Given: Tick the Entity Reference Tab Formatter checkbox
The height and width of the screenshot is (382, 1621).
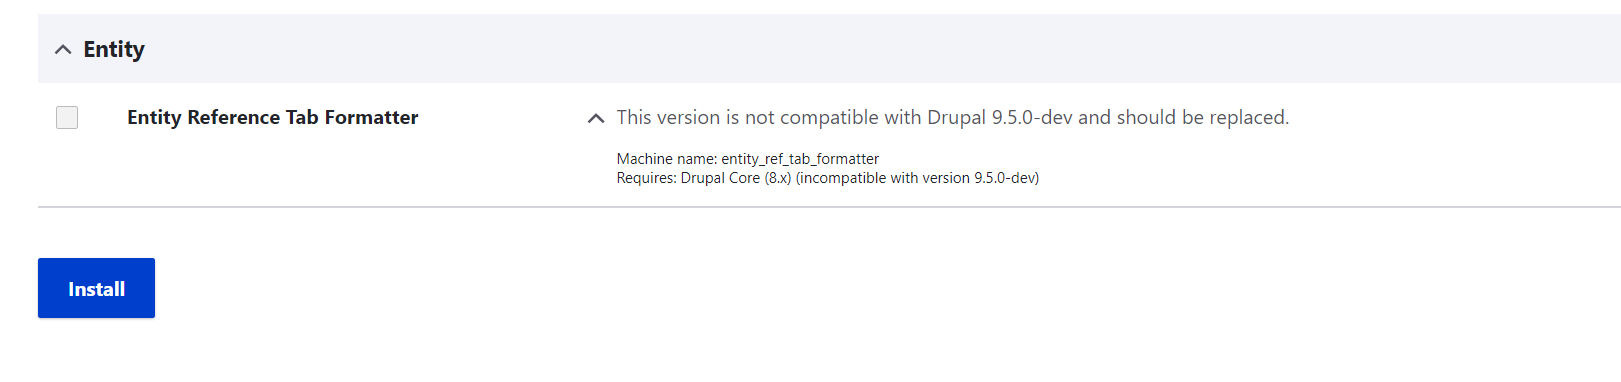Looking at the screenshot, I should (67, 118).
